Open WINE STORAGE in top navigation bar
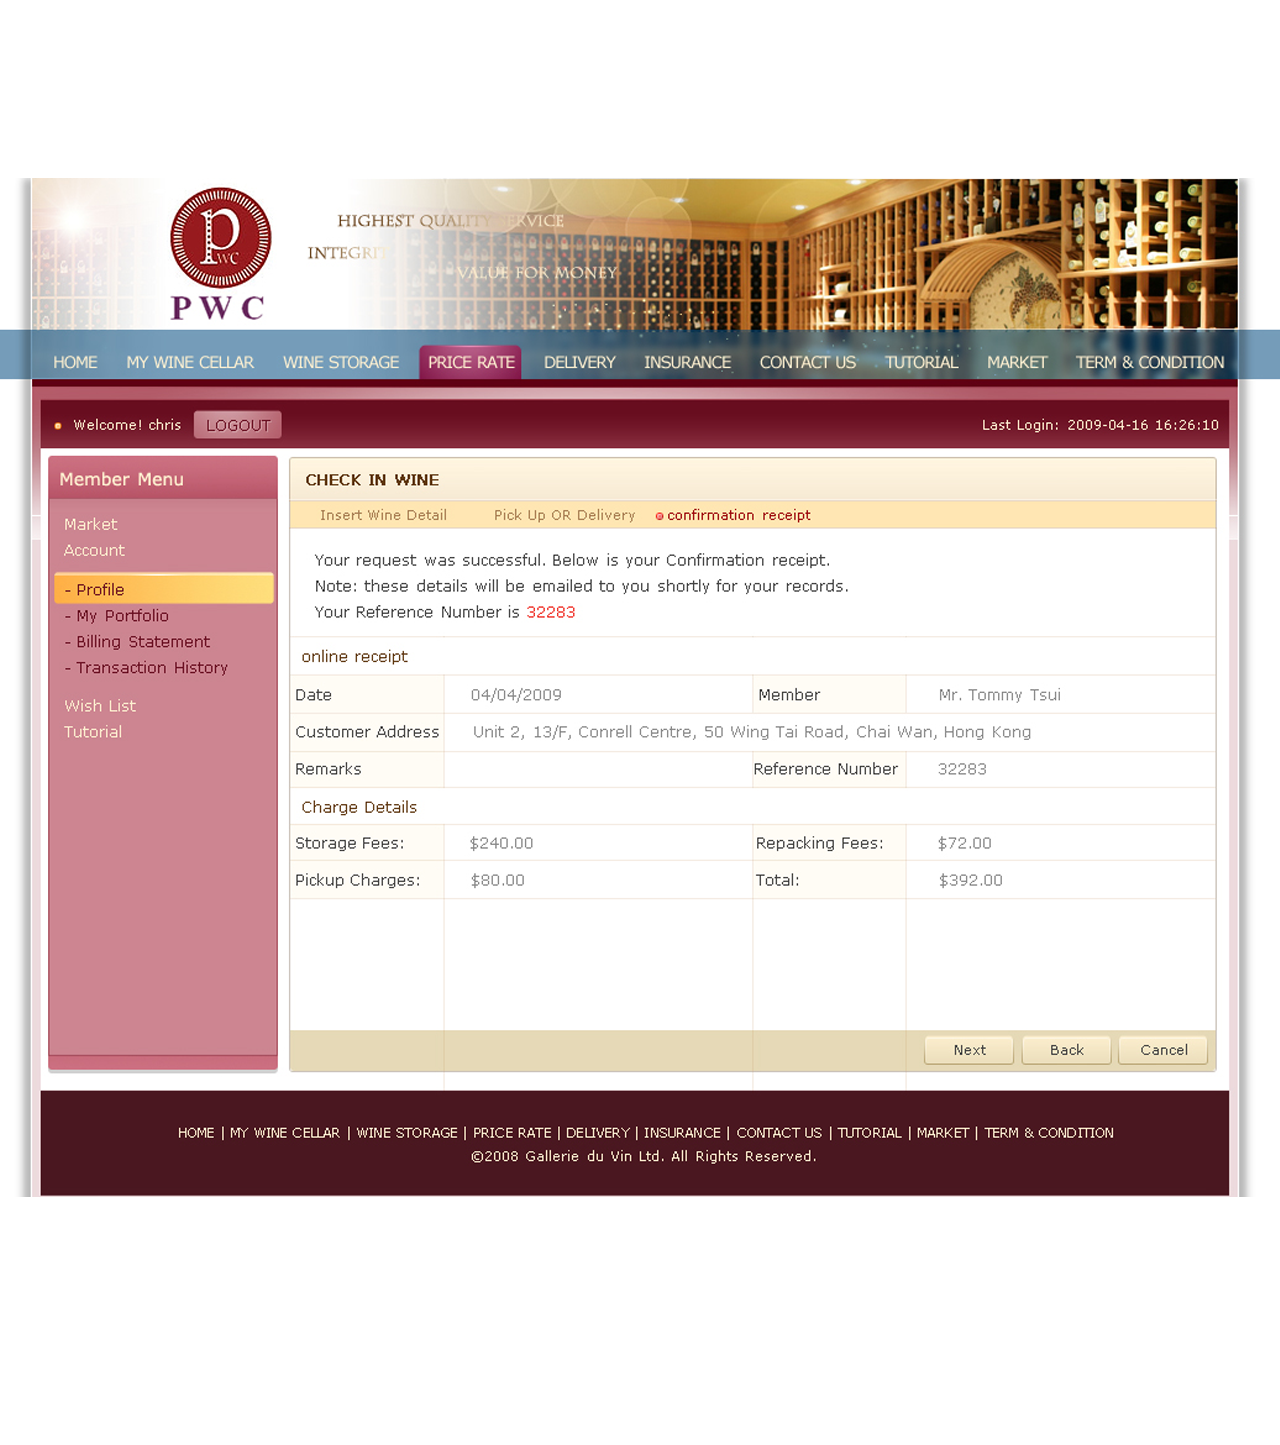The image size is (1280, 1445). 341,362
